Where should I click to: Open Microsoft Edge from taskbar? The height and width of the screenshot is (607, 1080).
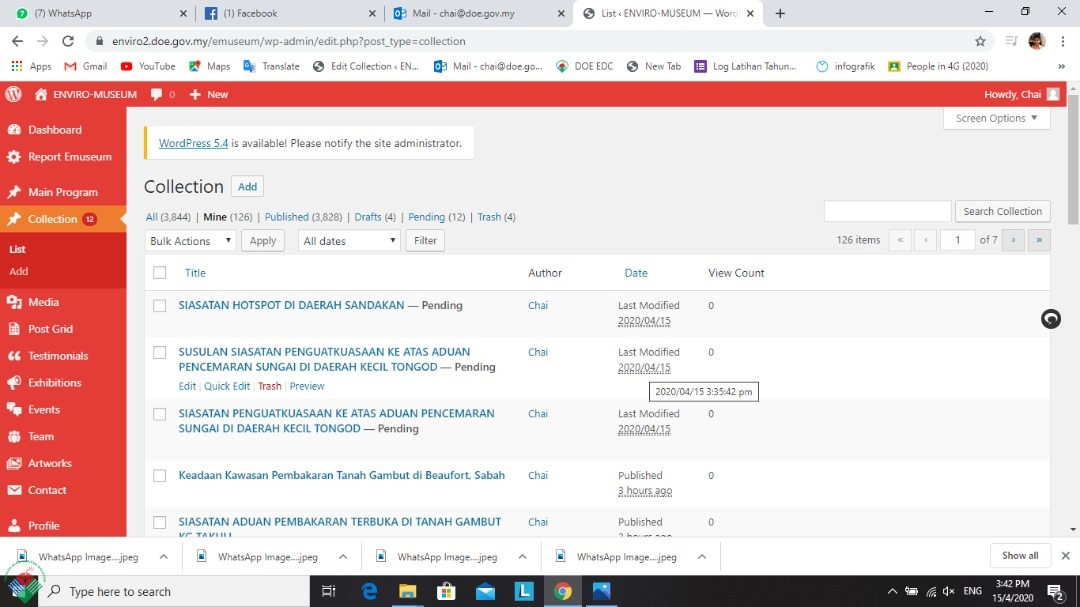point(369,591)
